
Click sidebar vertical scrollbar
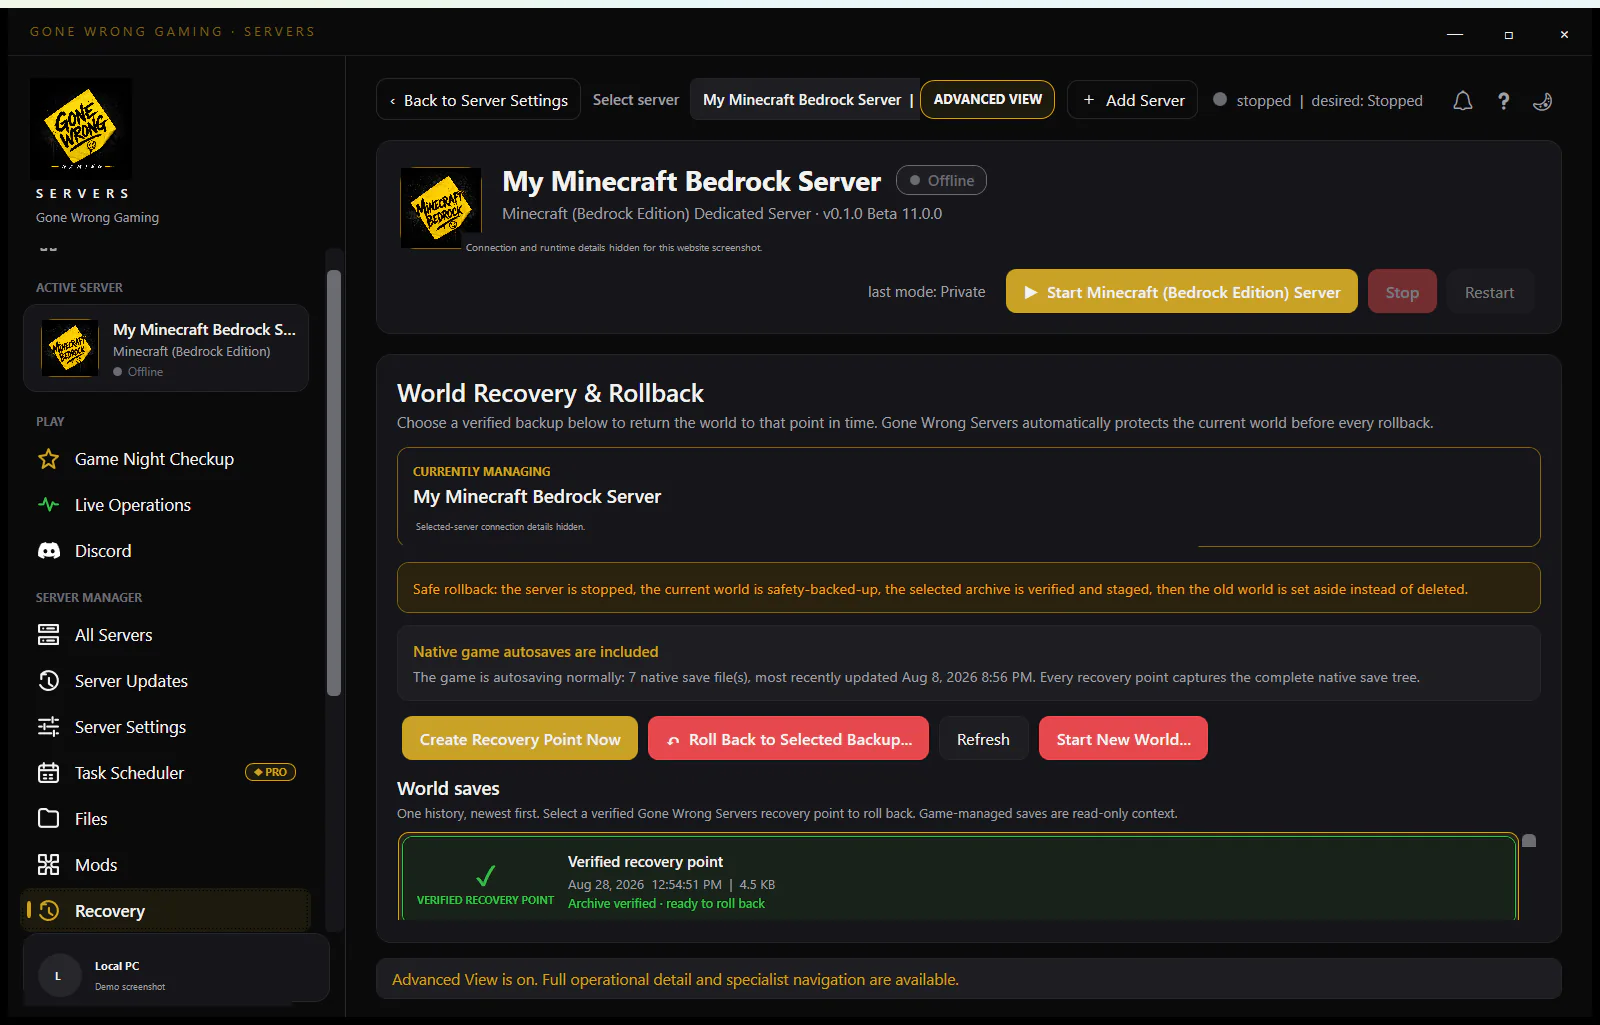pos(334,482)
